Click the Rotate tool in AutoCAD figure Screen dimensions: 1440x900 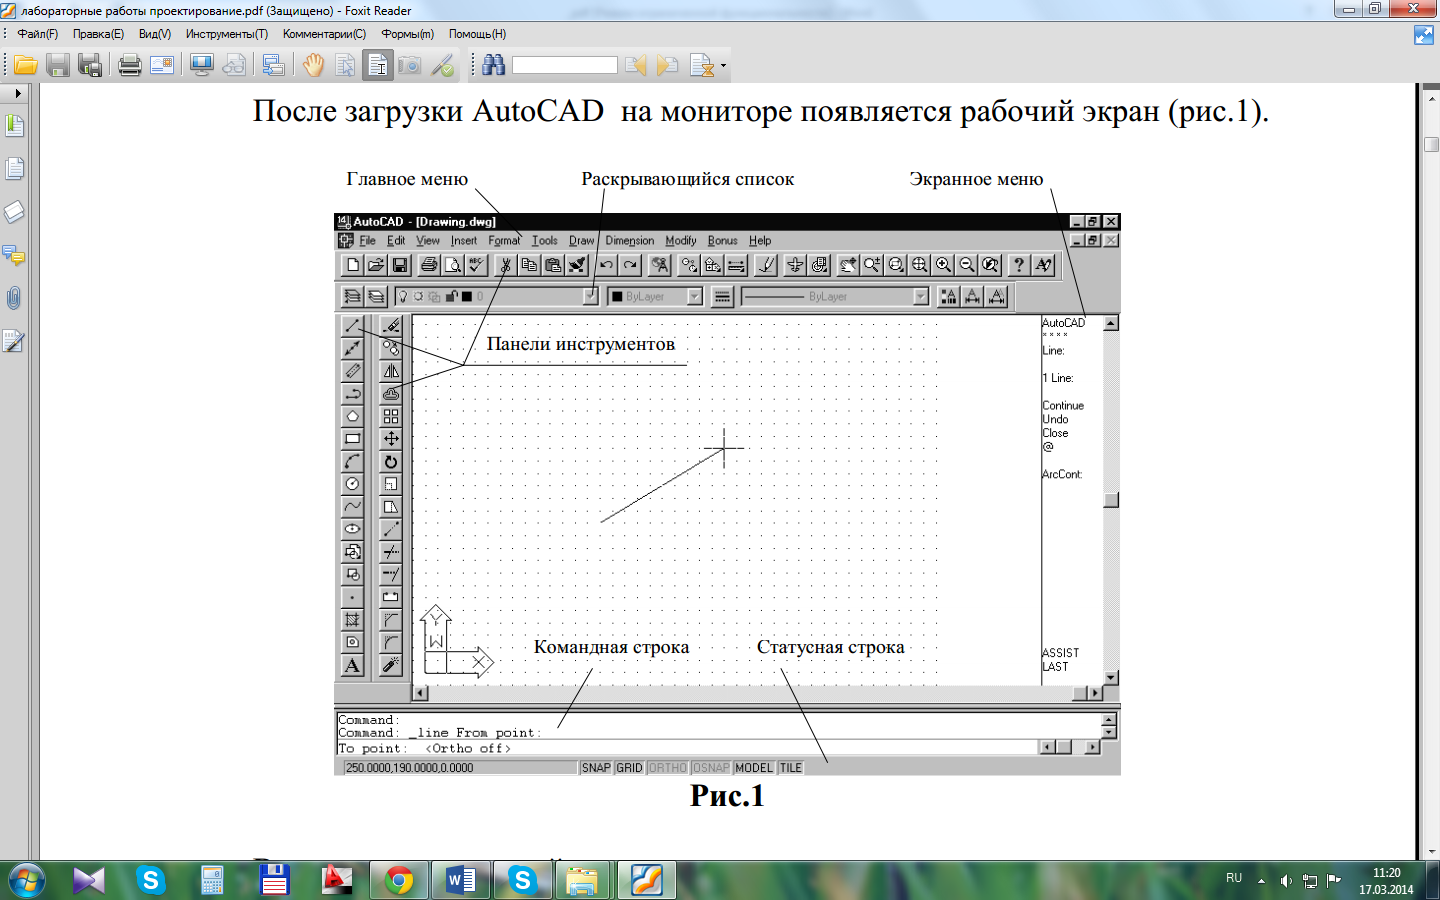pyautogui.click(x=391, y=462)
